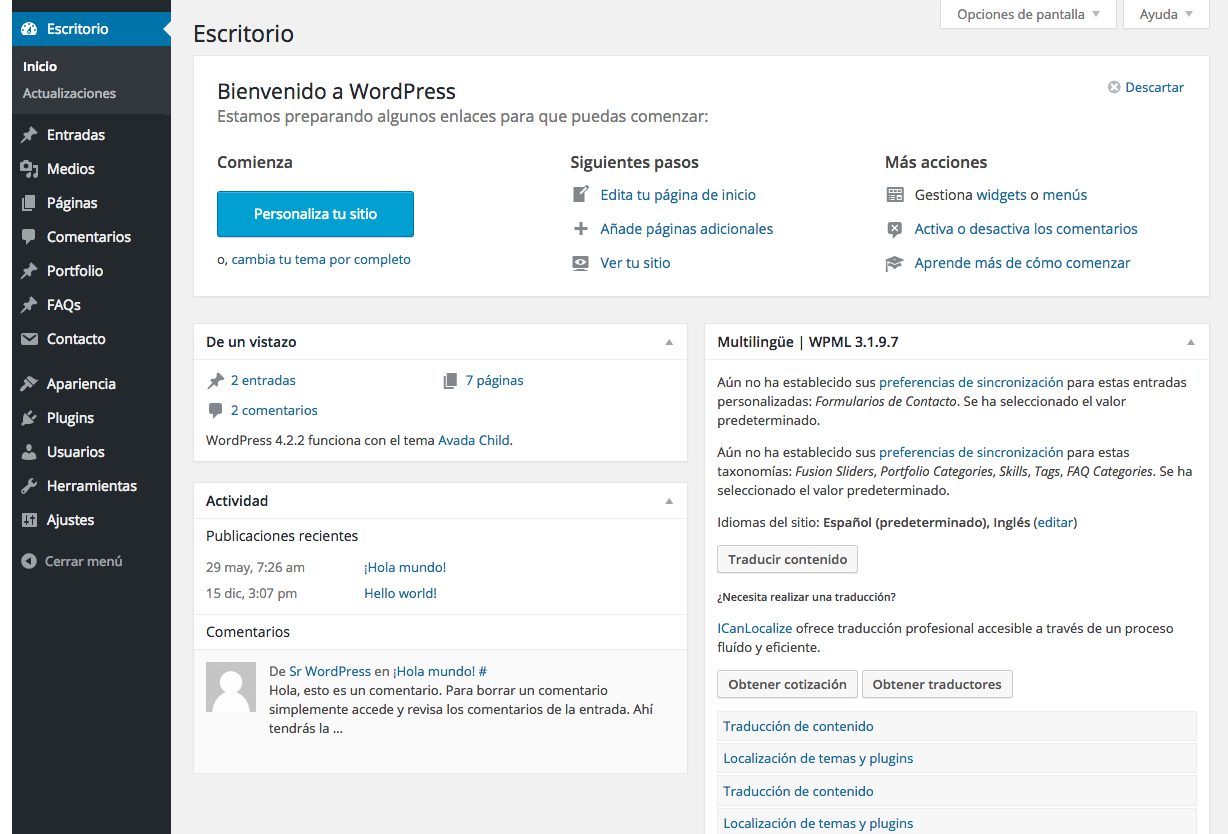Screen dimensions: 1228x834
Task: Click the Plugins plug icon
Action: pos(29,417)
